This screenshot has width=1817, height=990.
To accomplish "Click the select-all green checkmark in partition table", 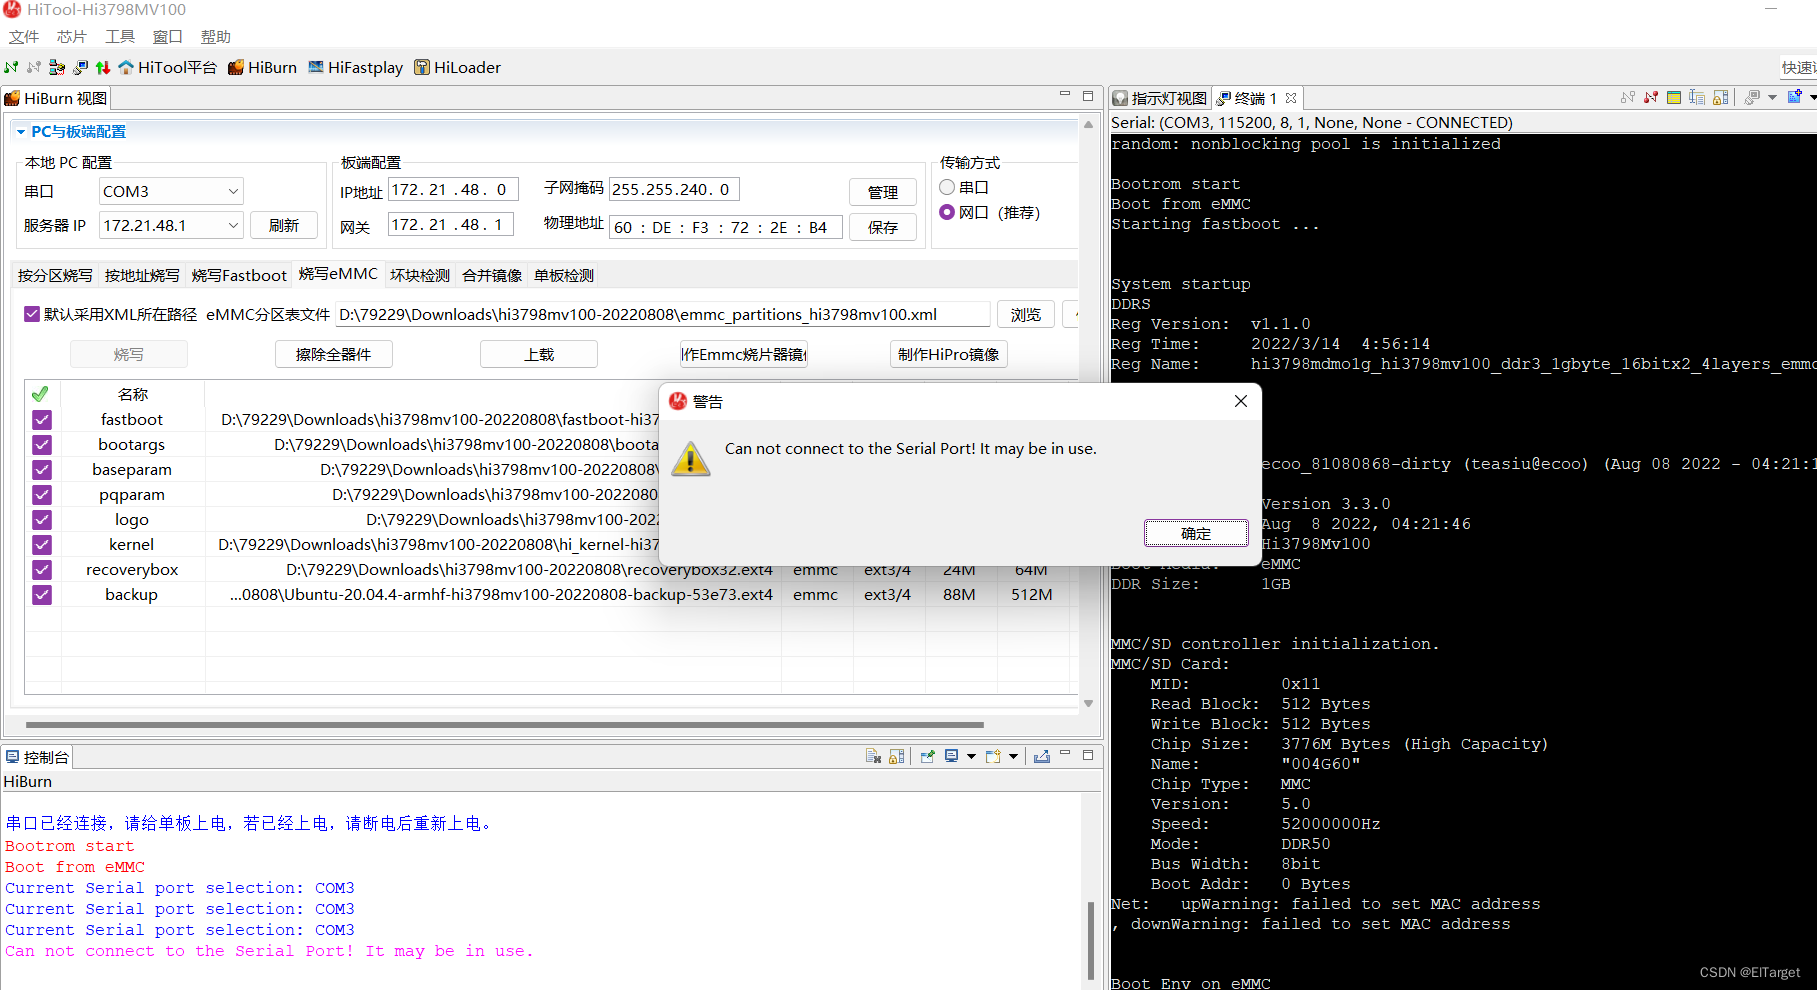I will 40,394.
